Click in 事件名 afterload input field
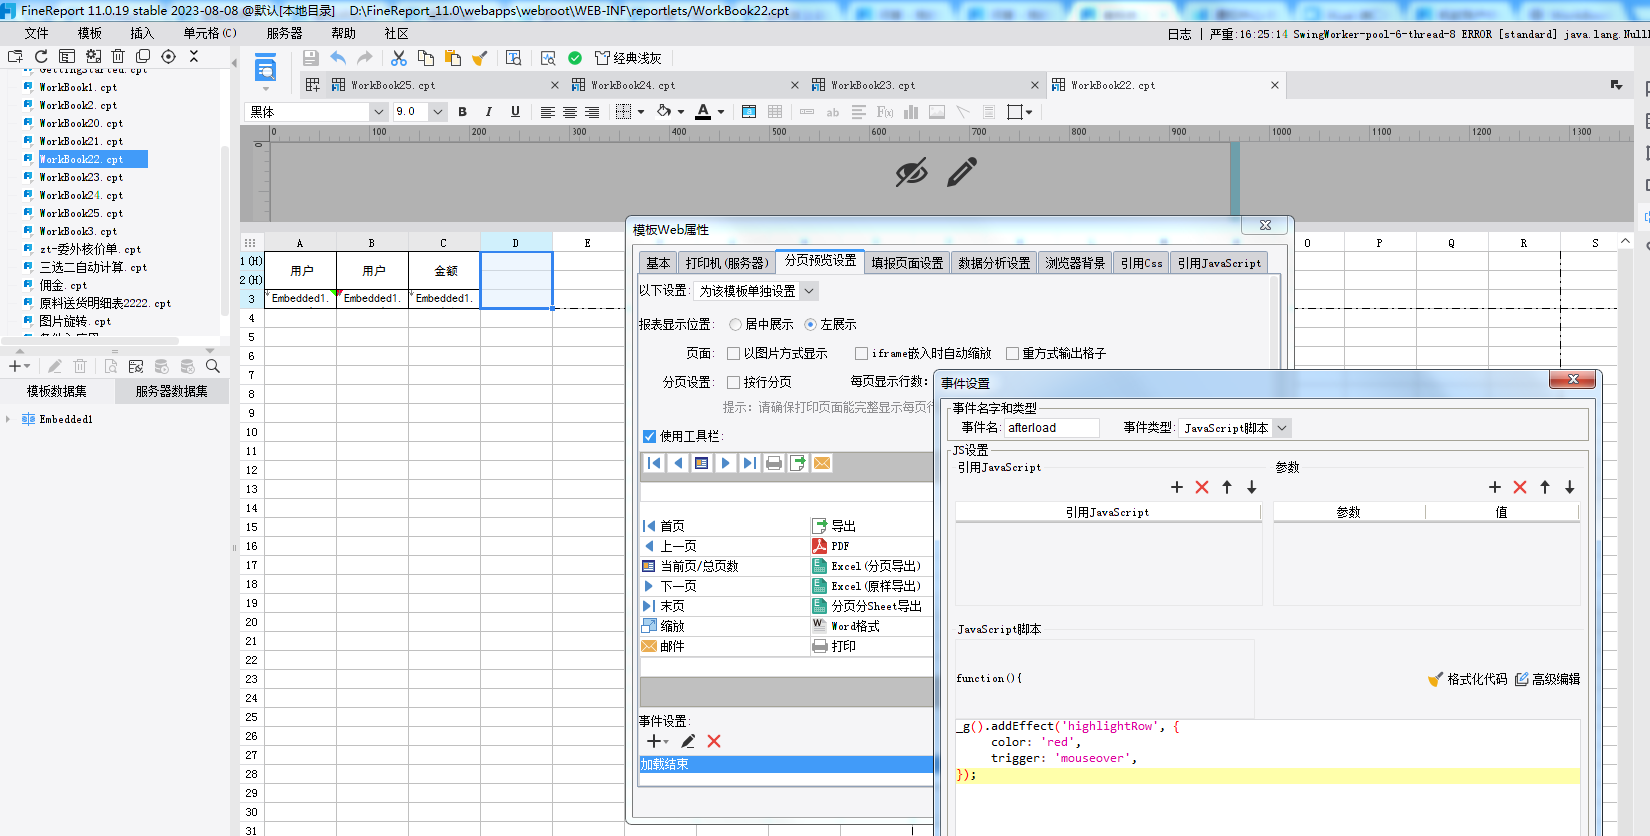This screenshot has height=836, width=1650. click(1051, 428)
